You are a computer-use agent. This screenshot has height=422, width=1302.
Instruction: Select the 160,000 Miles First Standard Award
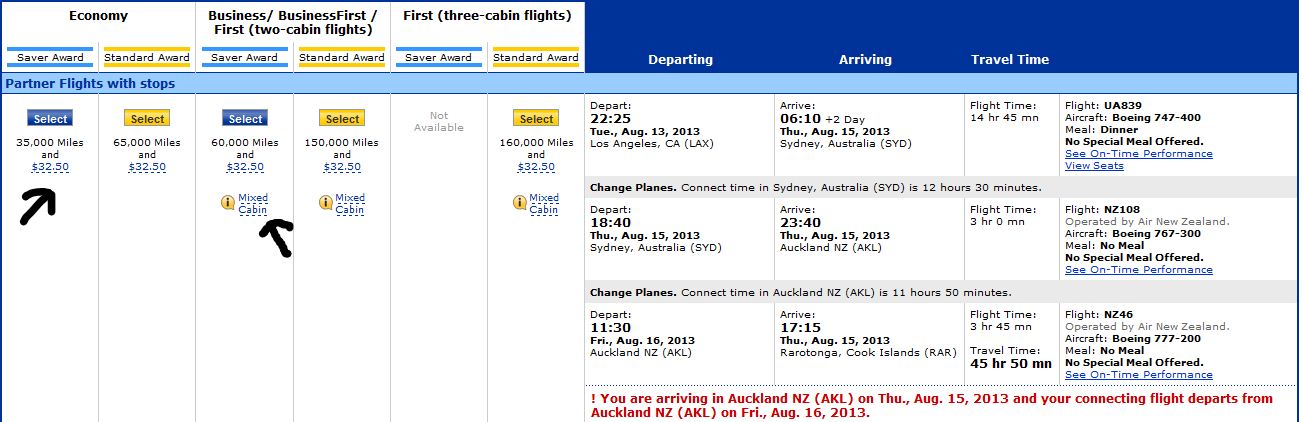(536, 119)
